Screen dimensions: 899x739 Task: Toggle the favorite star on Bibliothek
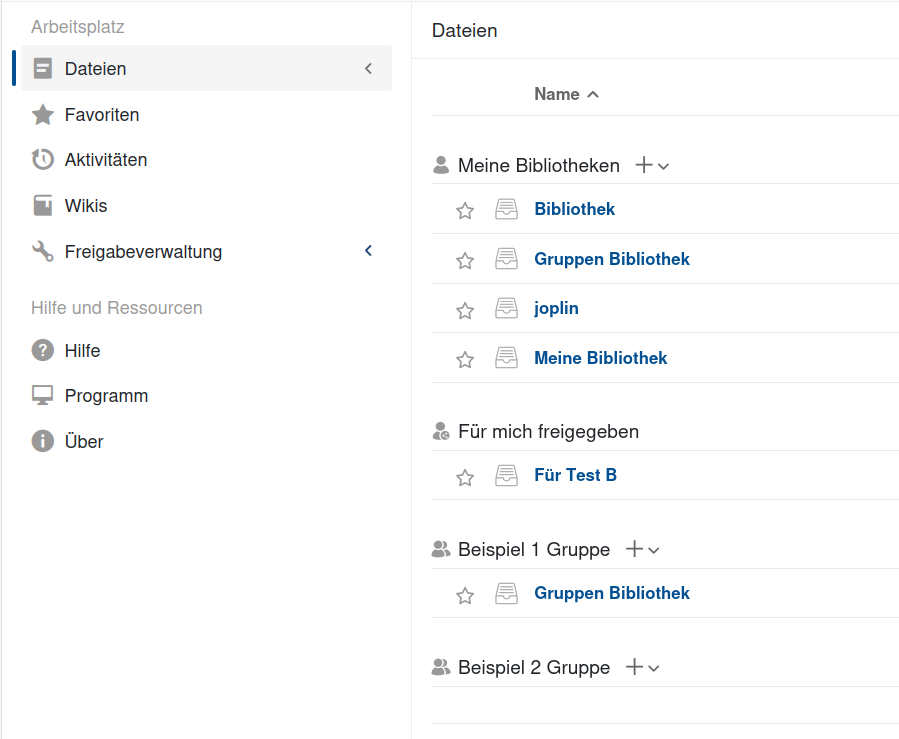coord(464,211)
